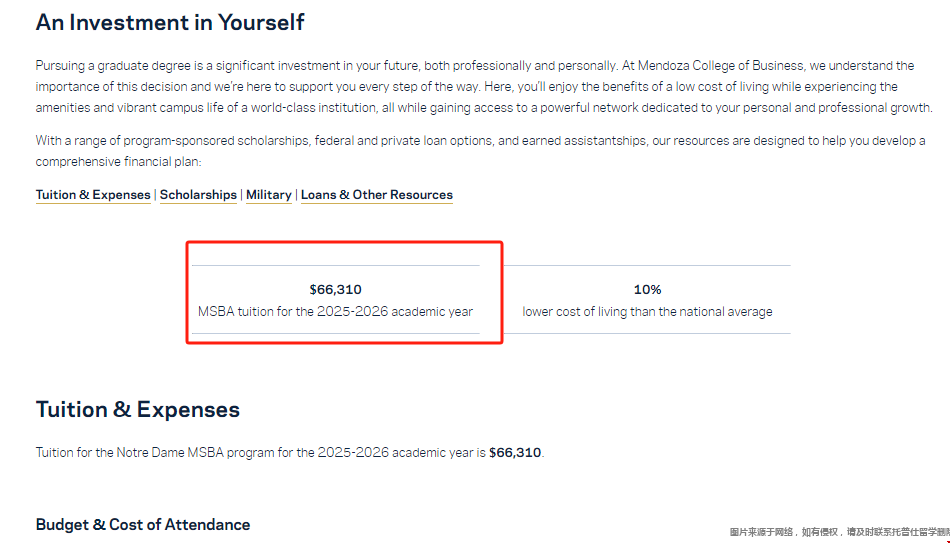Follow the Scholarships link
This screenshot has width=950, height=543.
pyautogui.click(x=198, y=195)
